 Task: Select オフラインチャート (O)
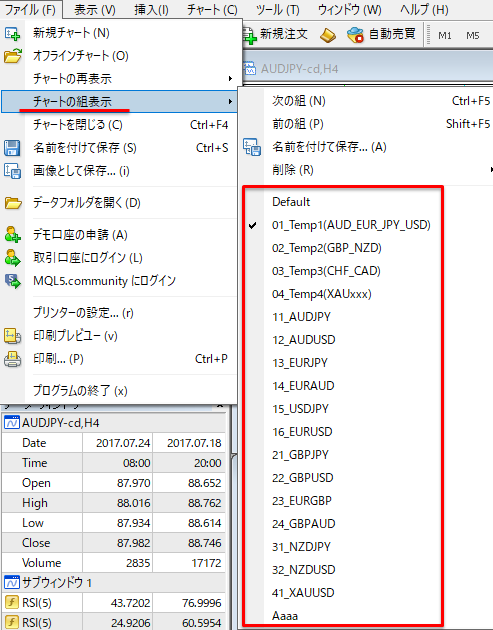[119, 56]
